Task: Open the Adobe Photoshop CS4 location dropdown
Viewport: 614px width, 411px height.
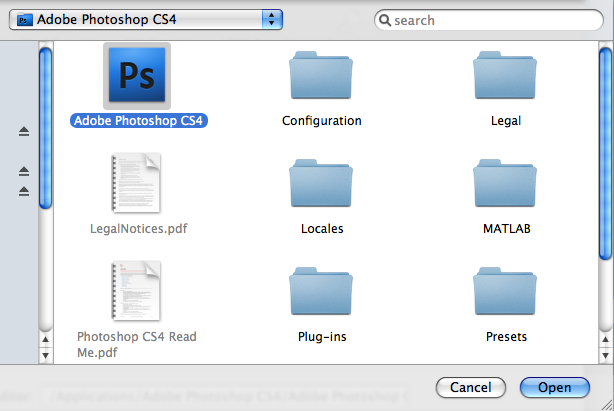Action: [146, 20]
